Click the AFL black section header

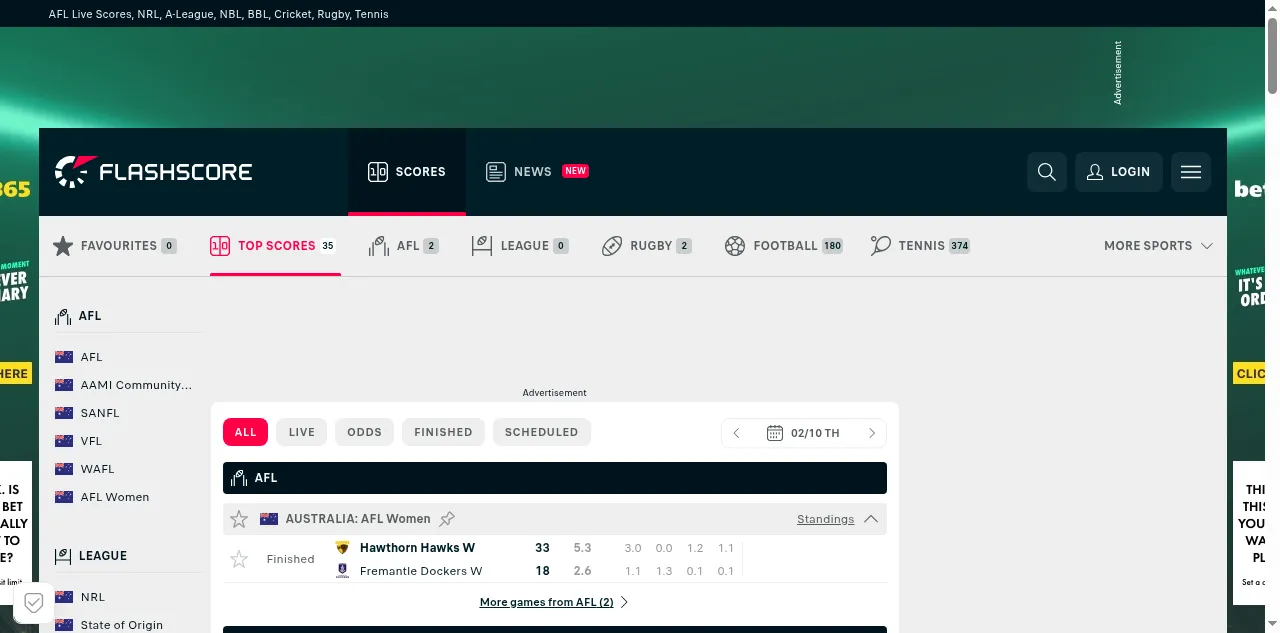point(555,478)
